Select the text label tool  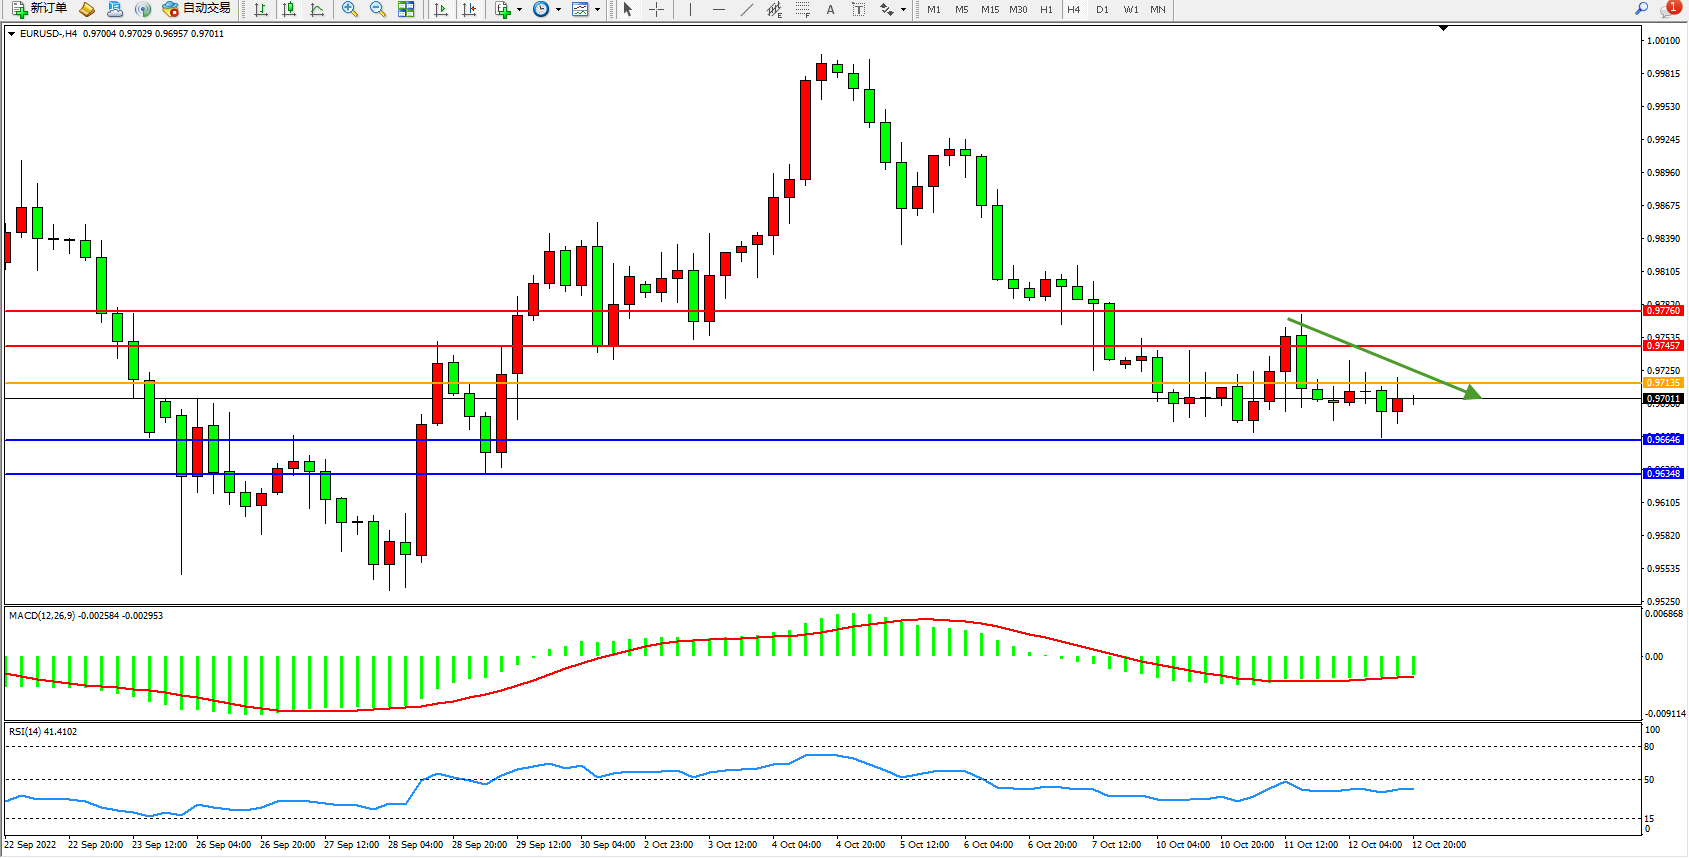tap(830, 9)
